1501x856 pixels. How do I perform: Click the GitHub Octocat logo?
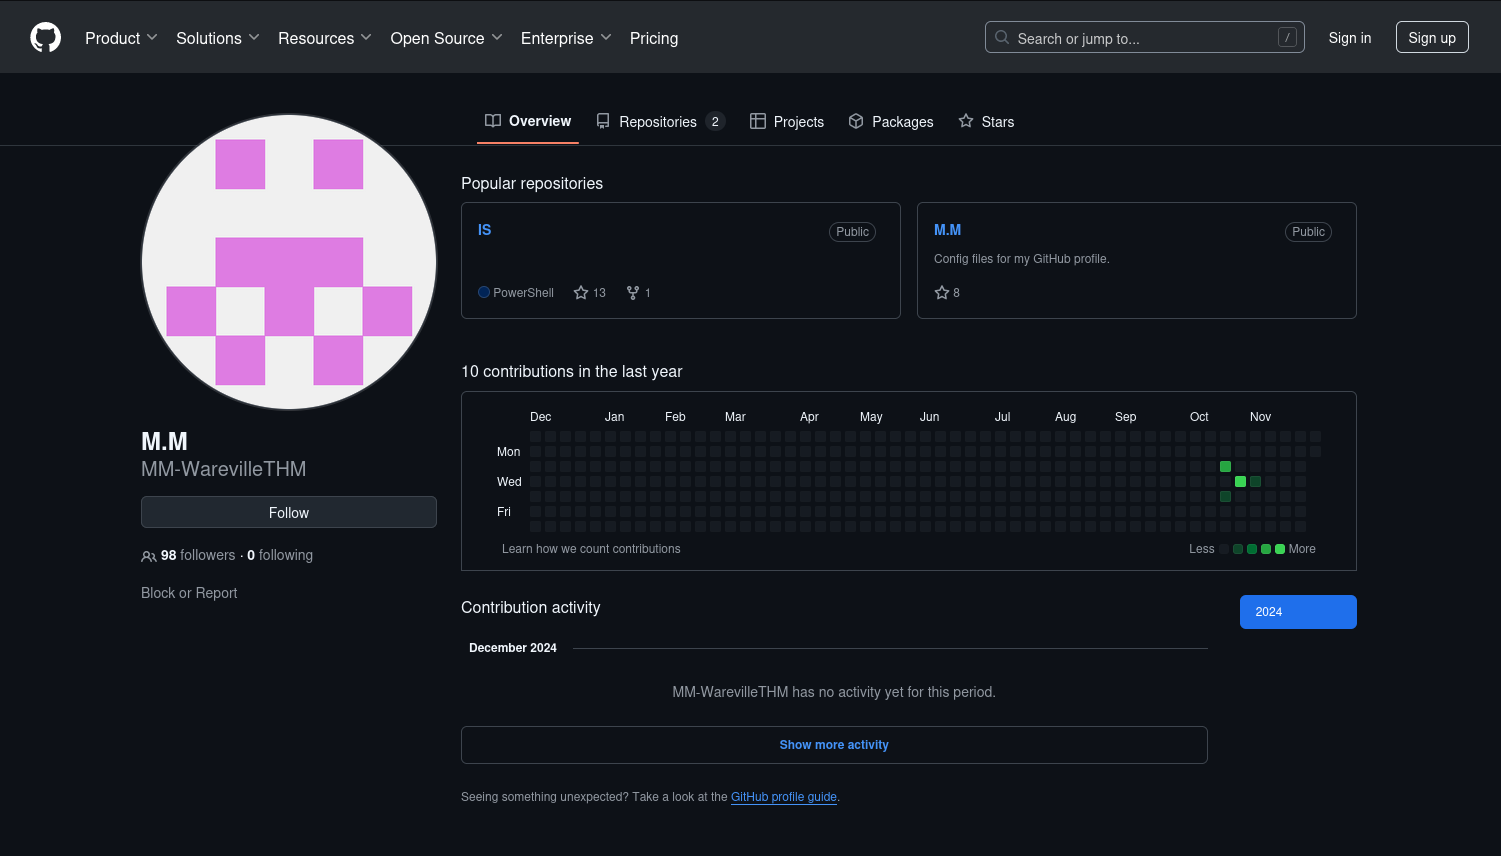point(46,38)
